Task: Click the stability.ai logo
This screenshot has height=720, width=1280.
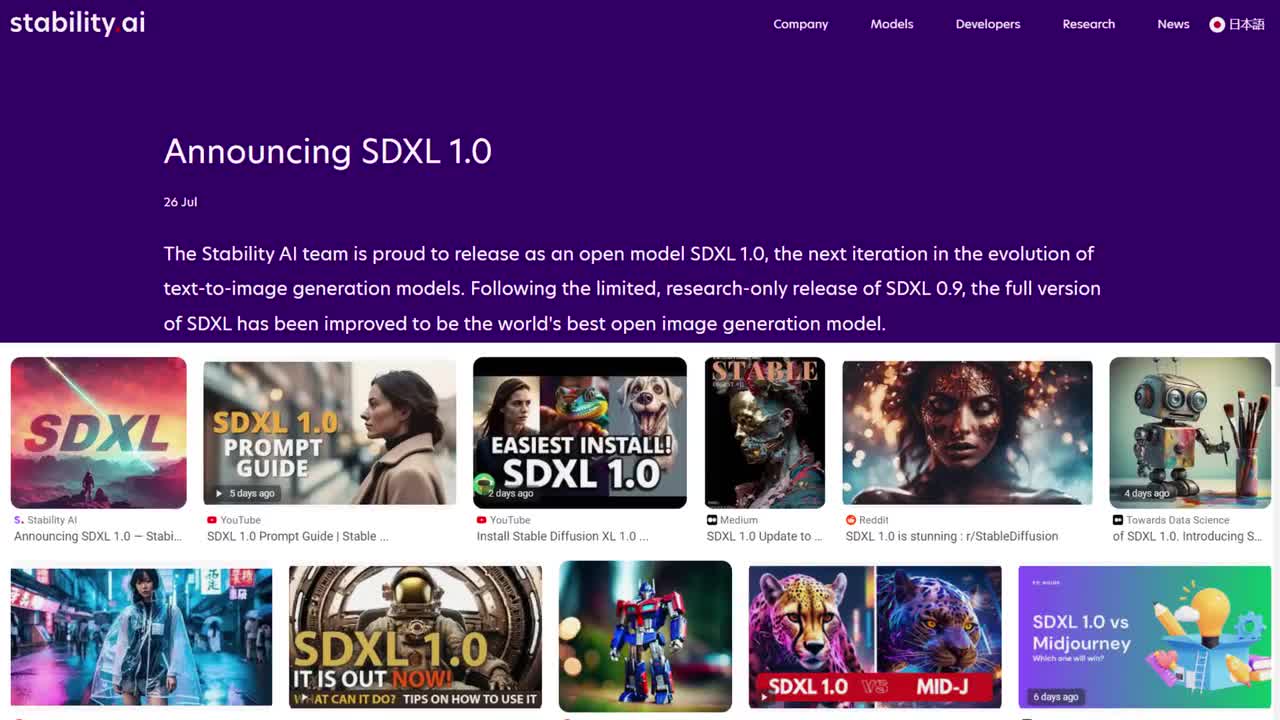Action: [77, 23]
